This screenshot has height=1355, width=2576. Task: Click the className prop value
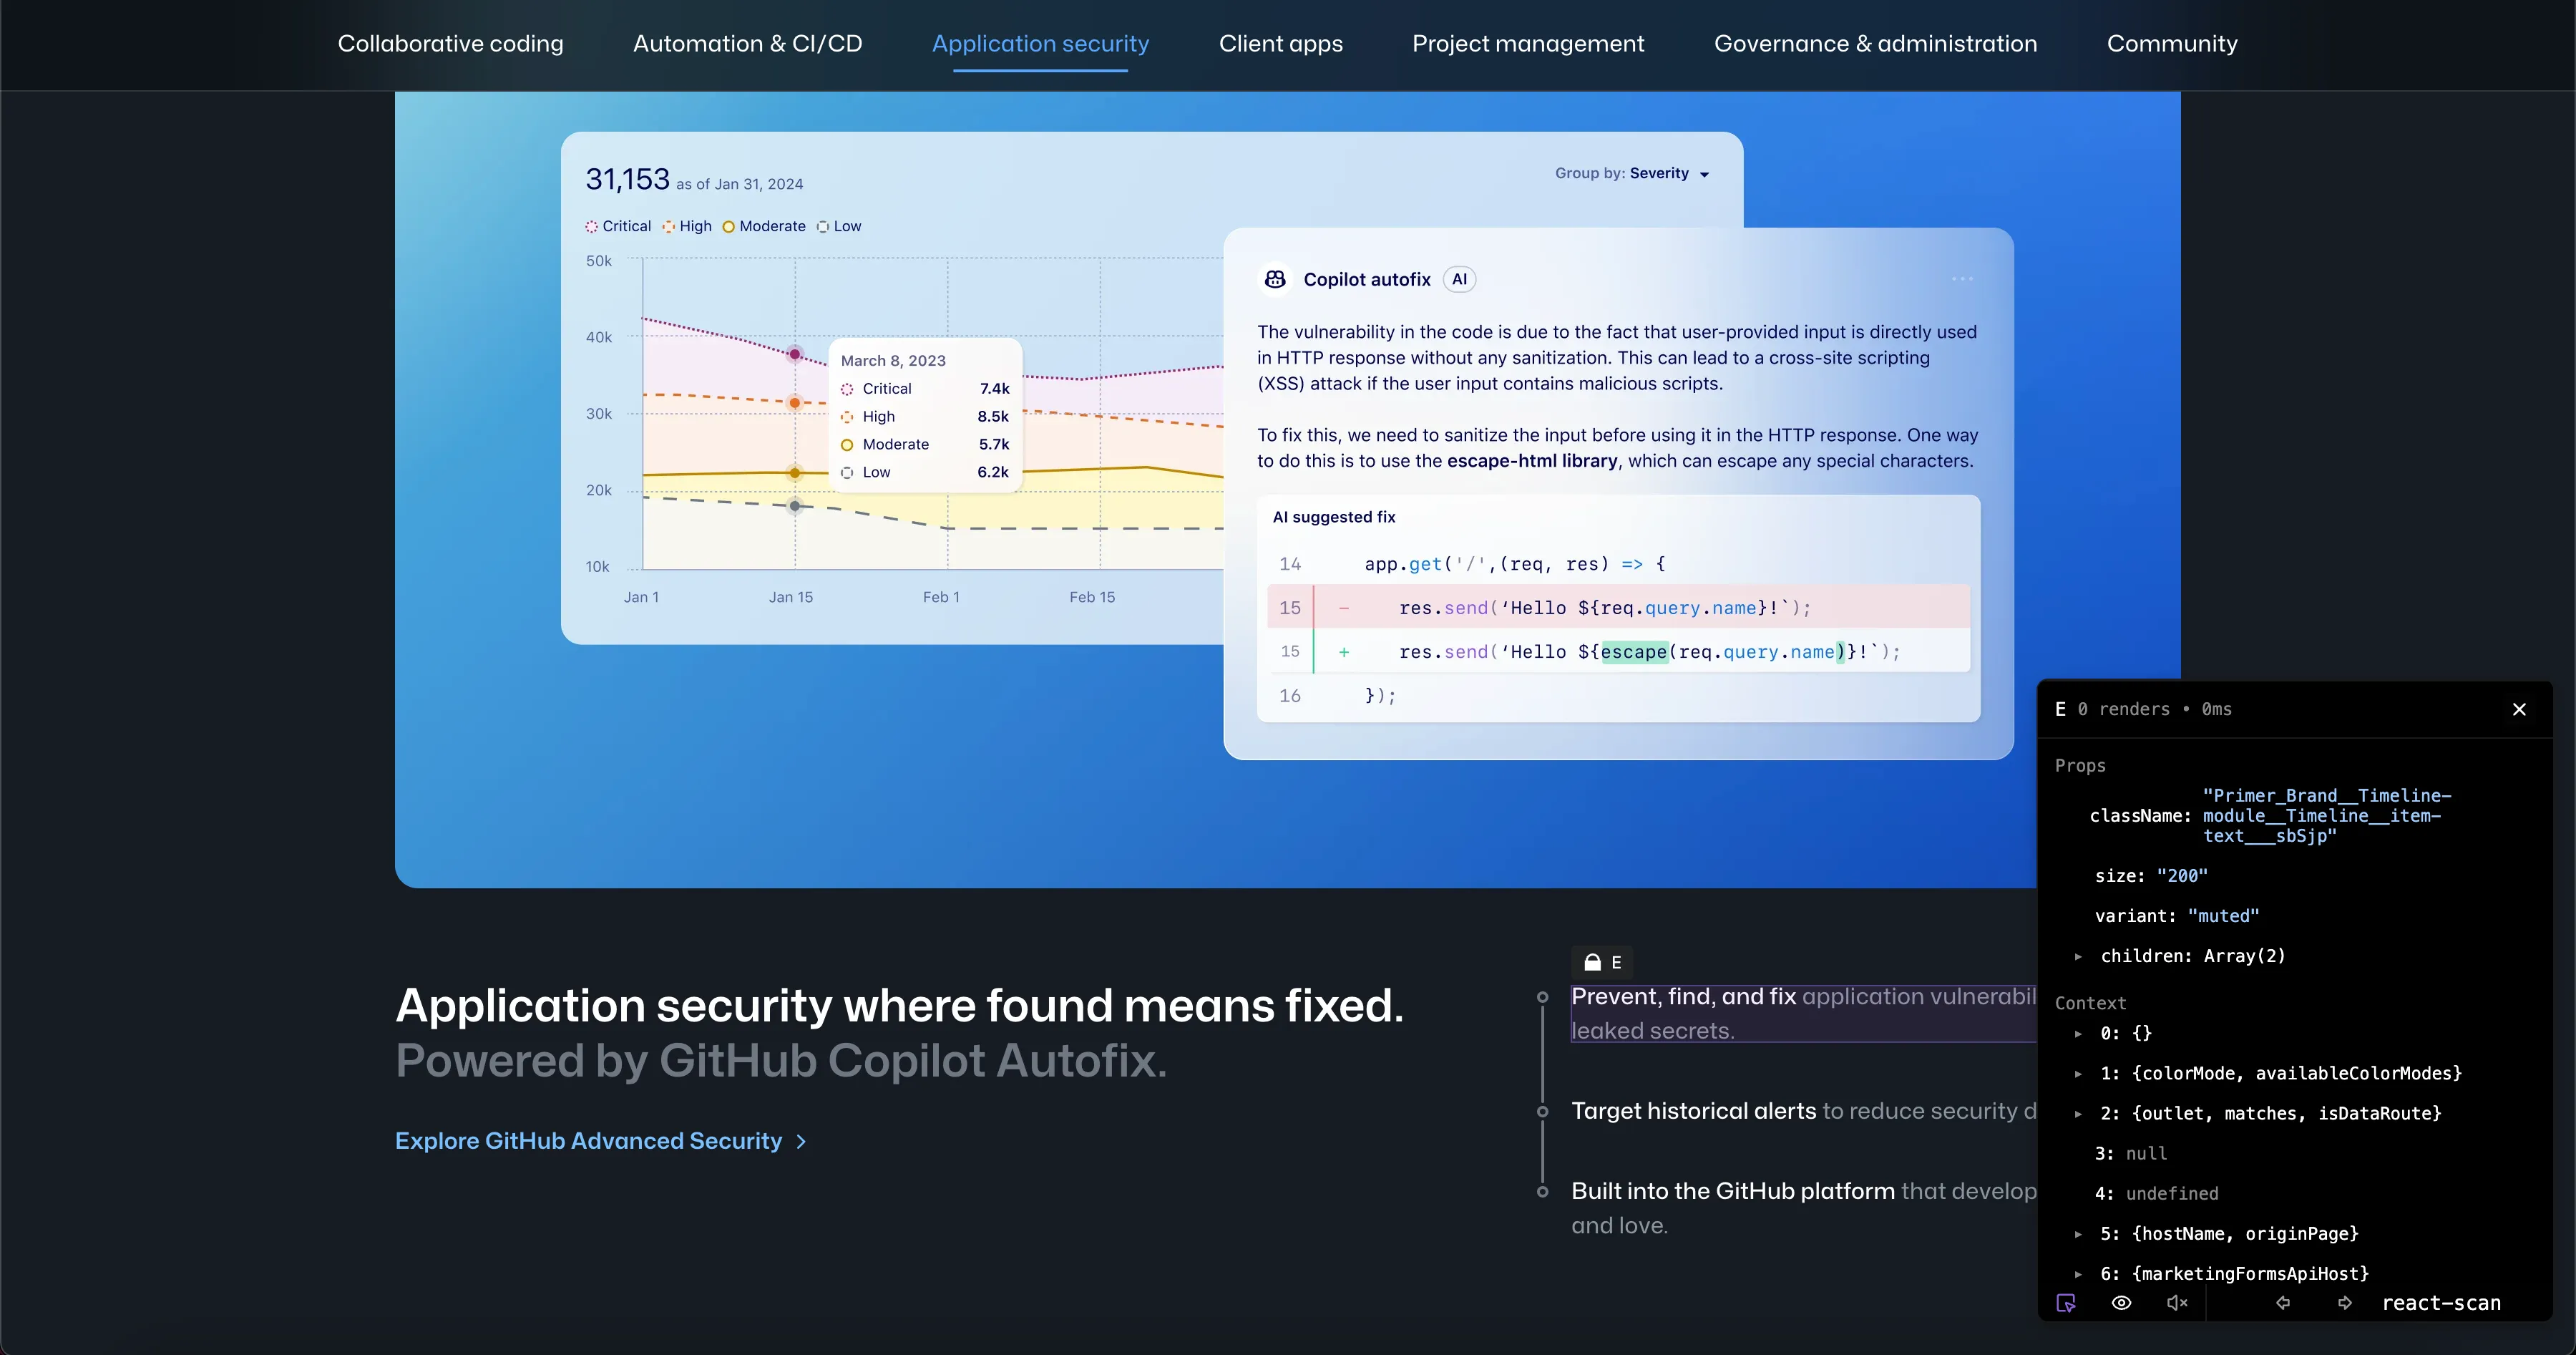pos(2326,816)
